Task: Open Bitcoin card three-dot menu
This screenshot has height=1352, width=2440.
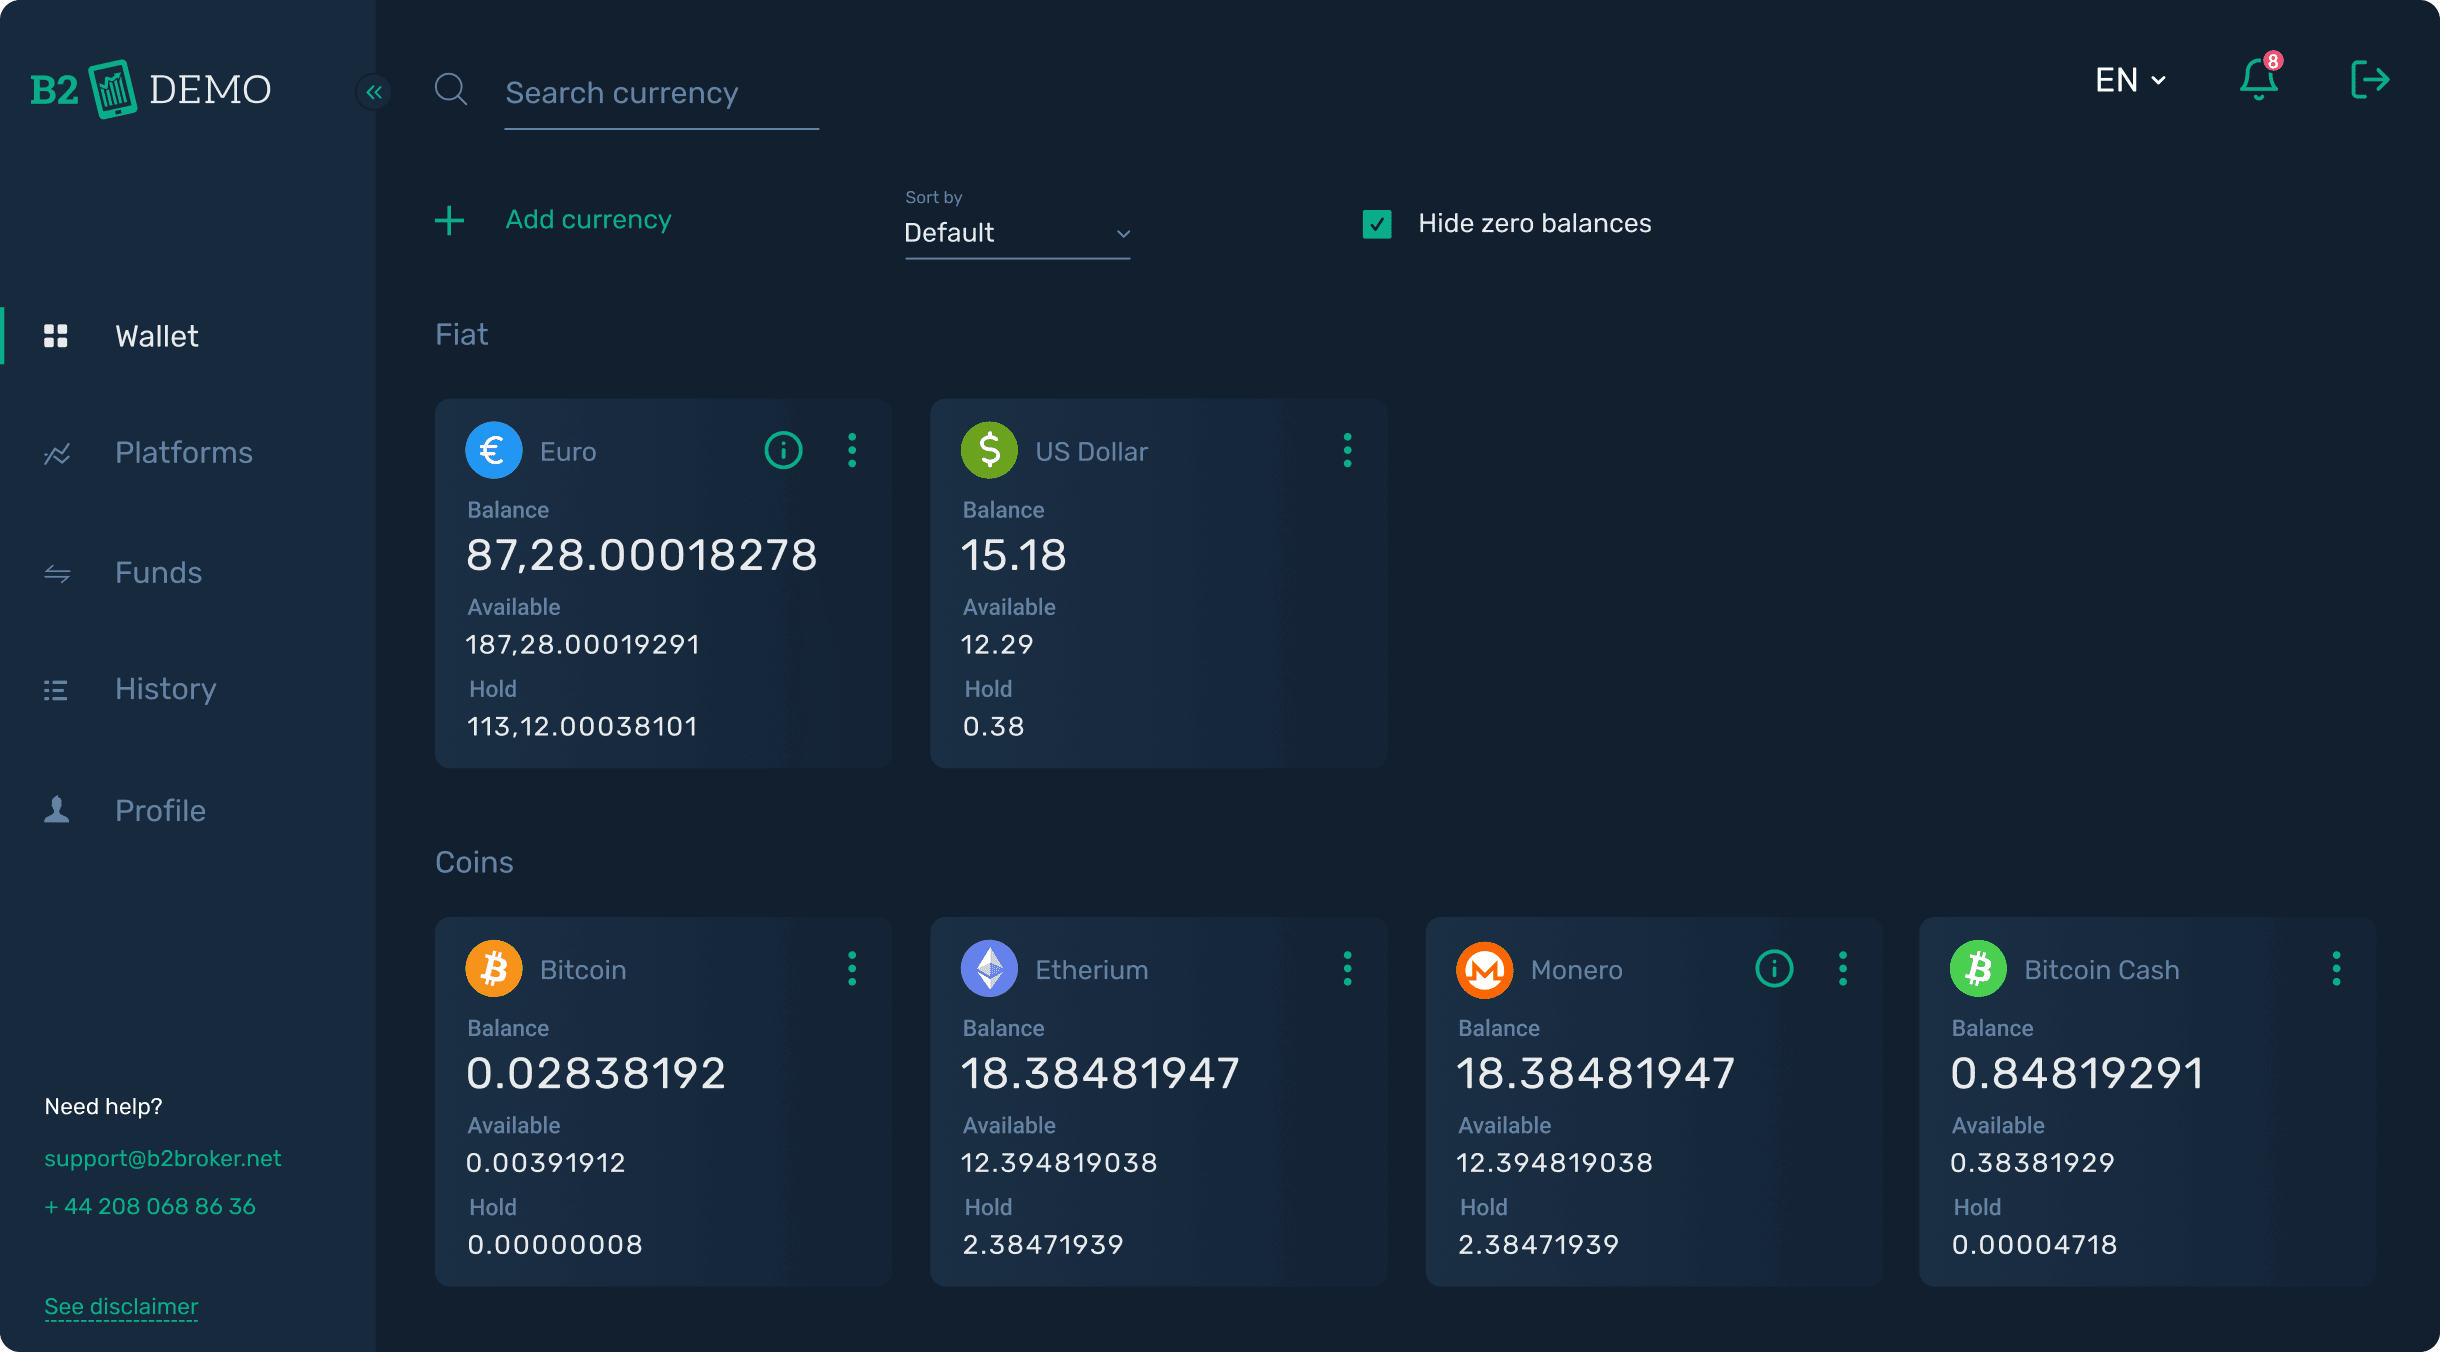Action: pos(852,968)
